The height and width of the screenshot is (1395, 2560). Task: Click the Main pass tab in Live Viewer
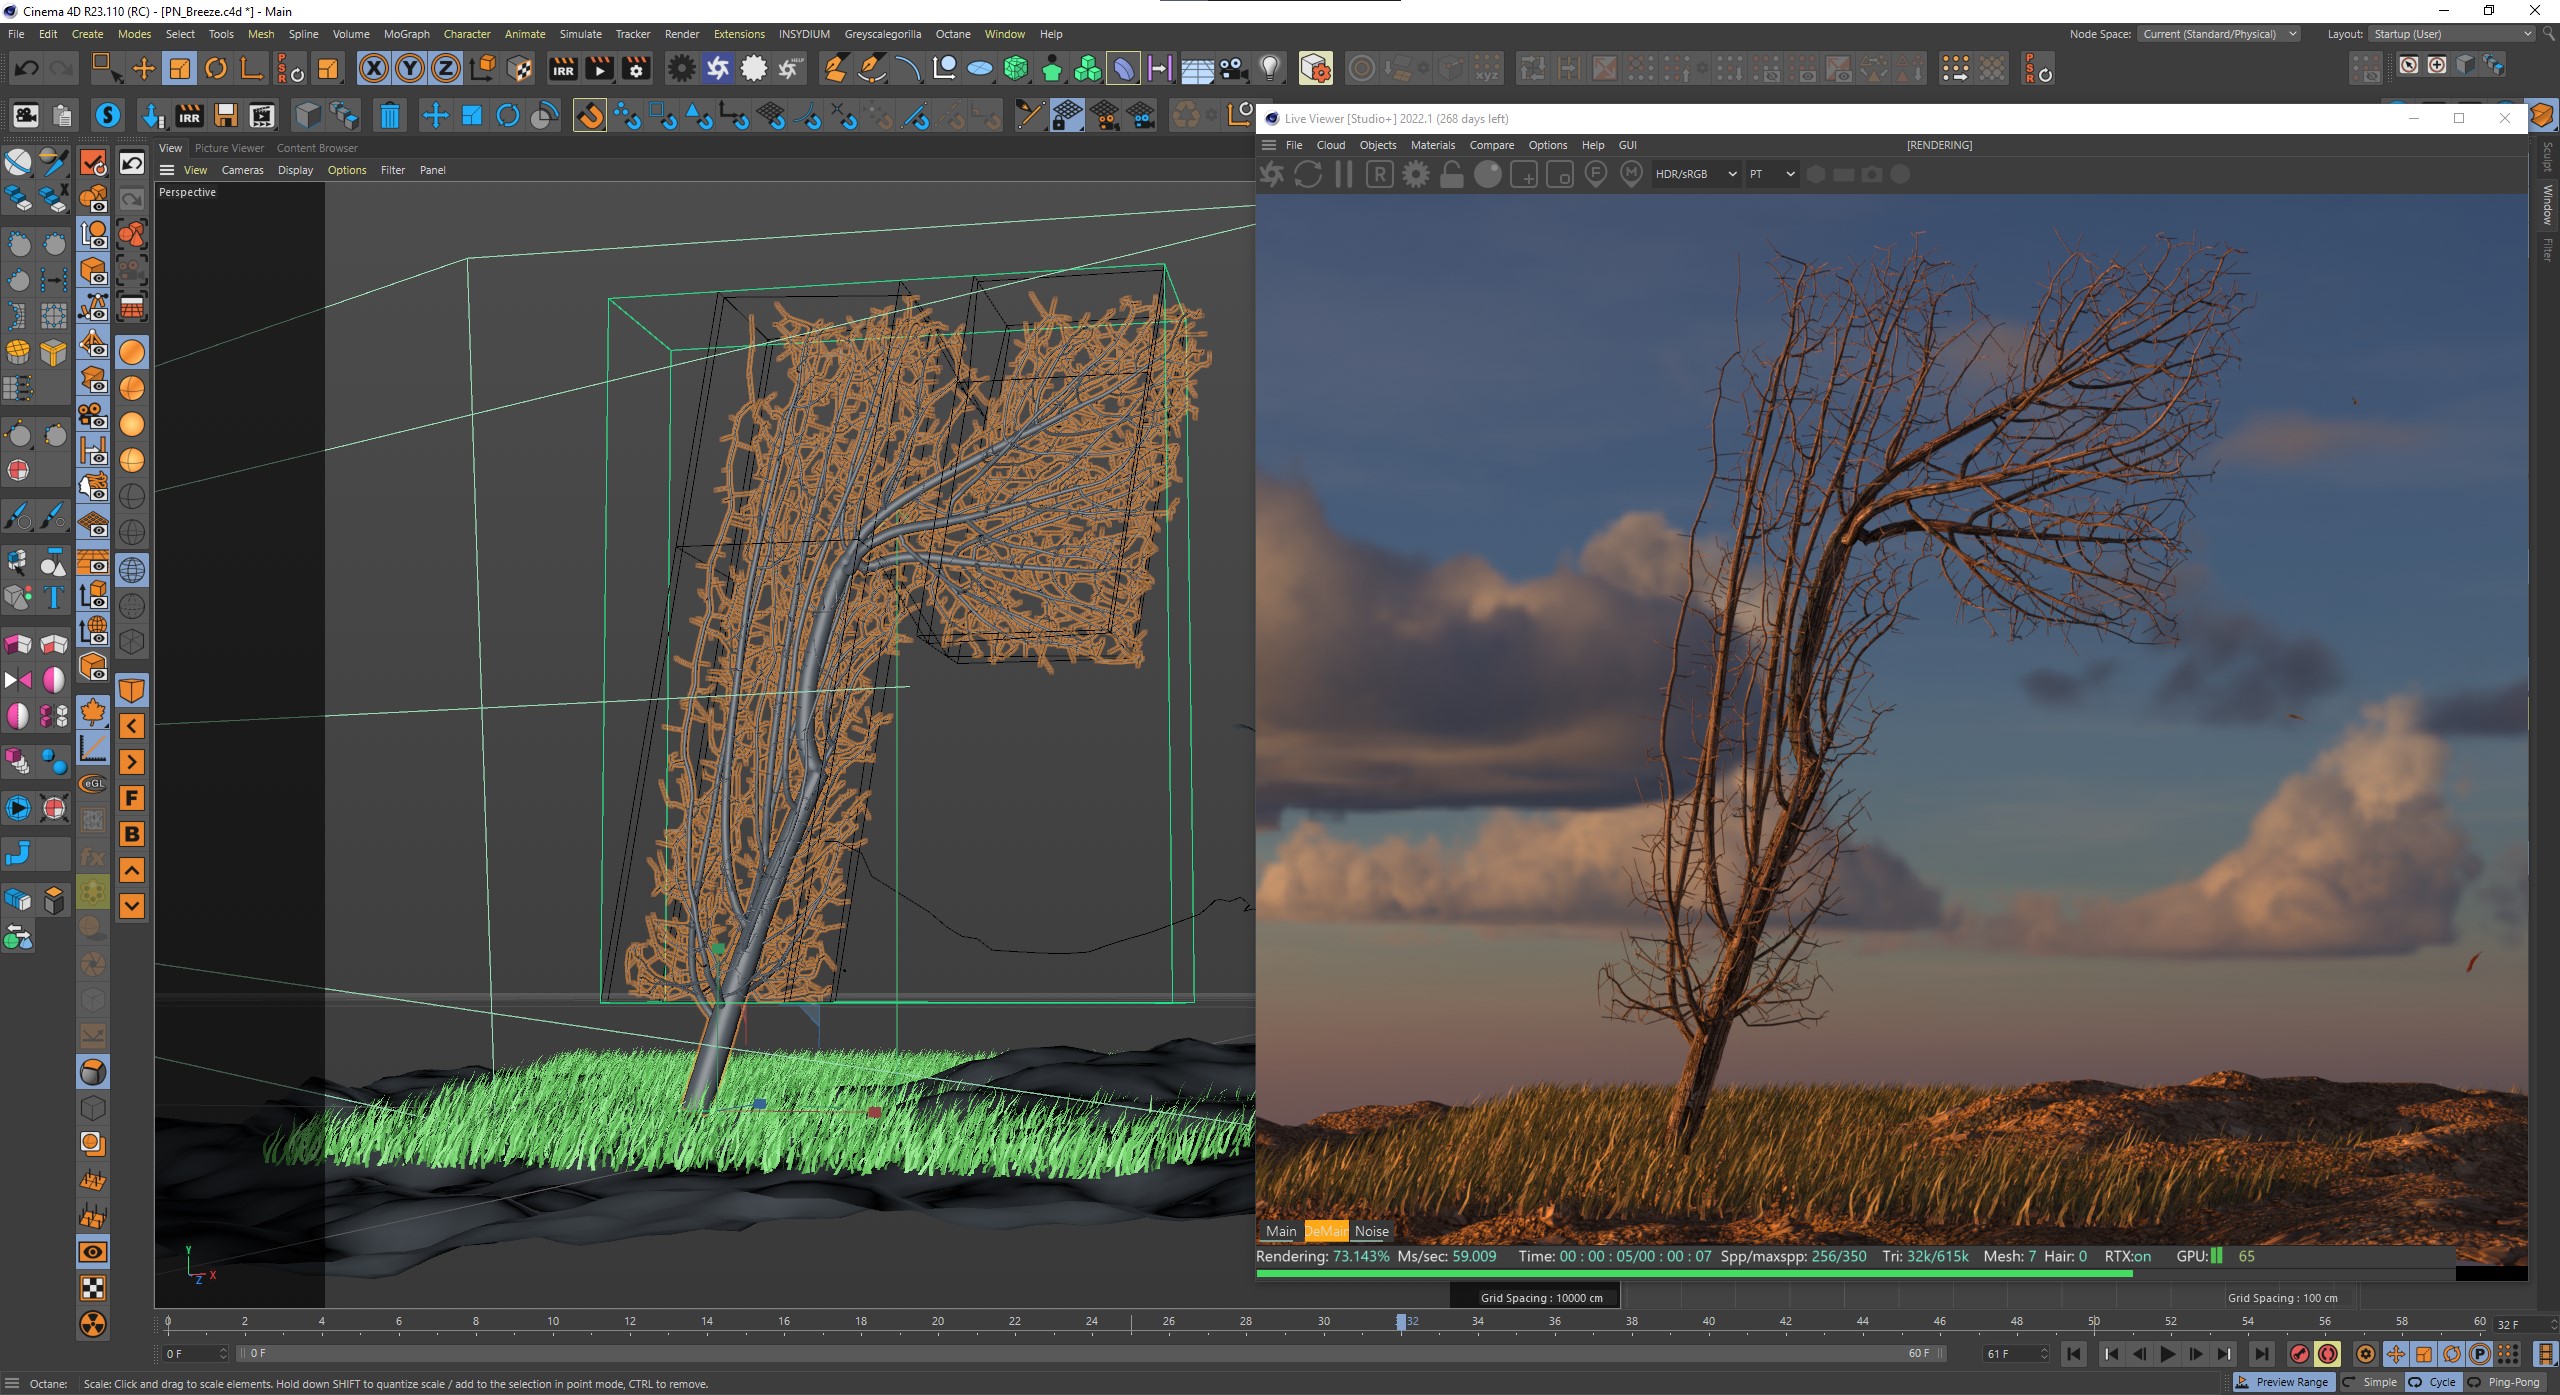click(x=1281, y=1231)
